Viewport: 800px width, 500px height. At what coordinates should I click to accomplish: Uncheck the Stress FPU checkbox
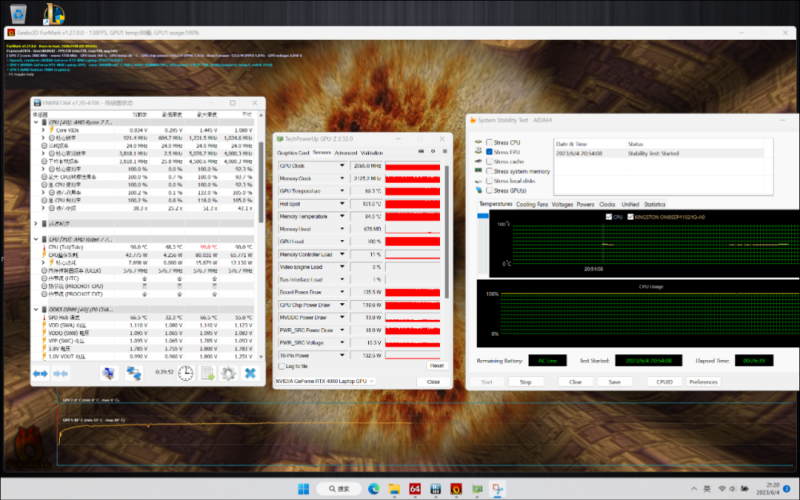pos(487,152)
